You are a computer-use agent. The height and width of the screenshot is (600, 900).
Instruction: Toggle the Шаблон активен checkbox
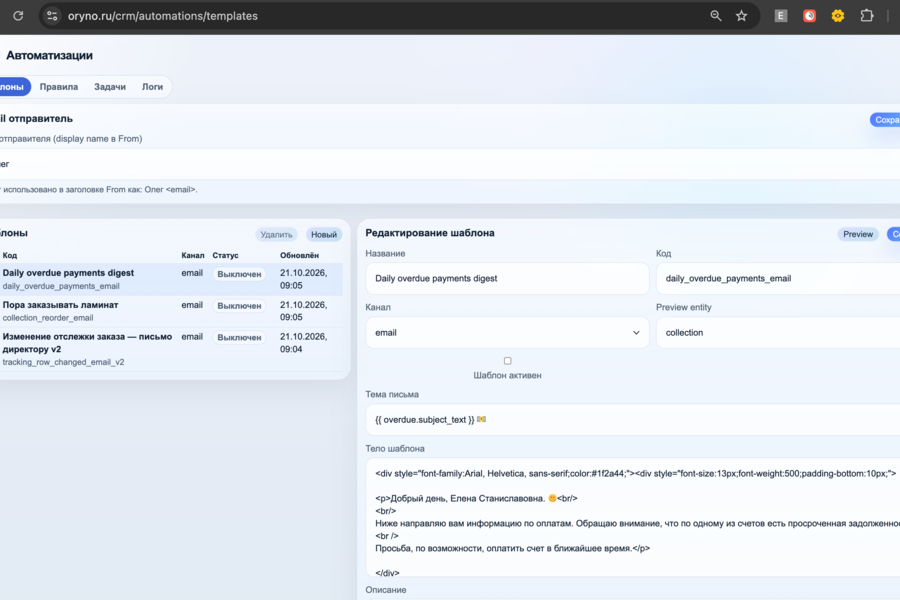507,361
